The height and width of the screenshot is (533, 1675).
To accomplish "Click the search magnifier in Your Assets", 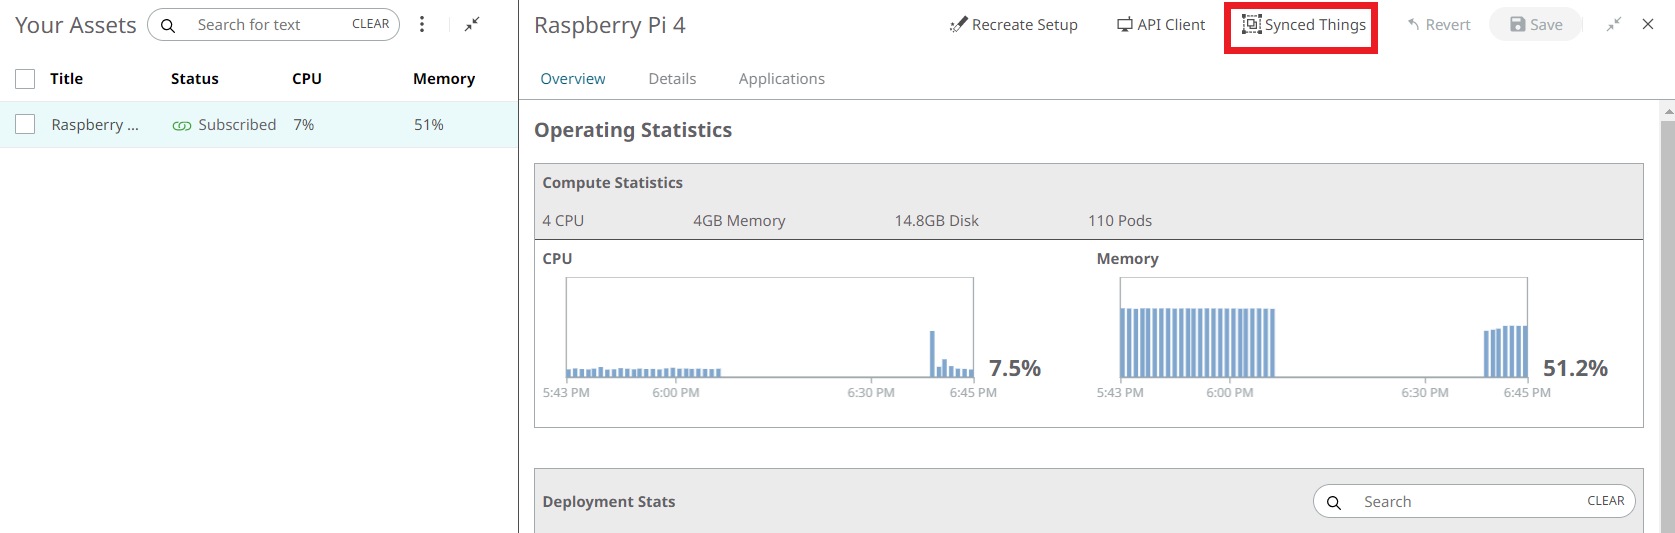I will tap(168, 25).
